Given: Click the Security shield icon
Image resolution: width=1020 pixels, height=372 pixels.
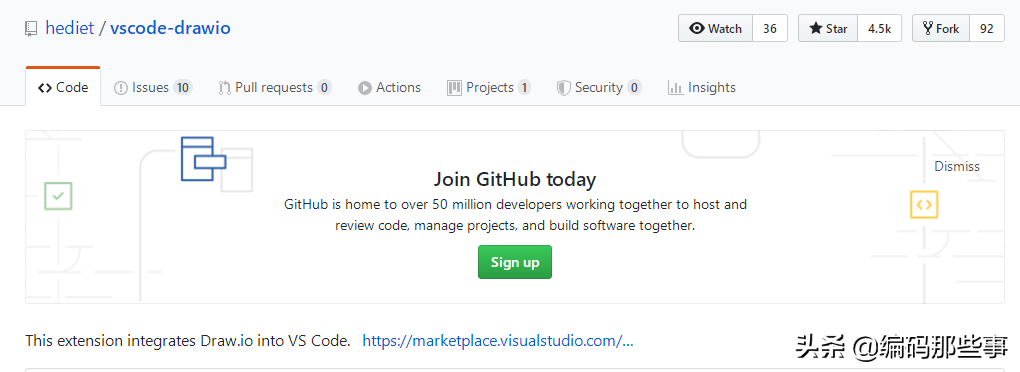Looking at the screenshot, I should coord(563,88).
